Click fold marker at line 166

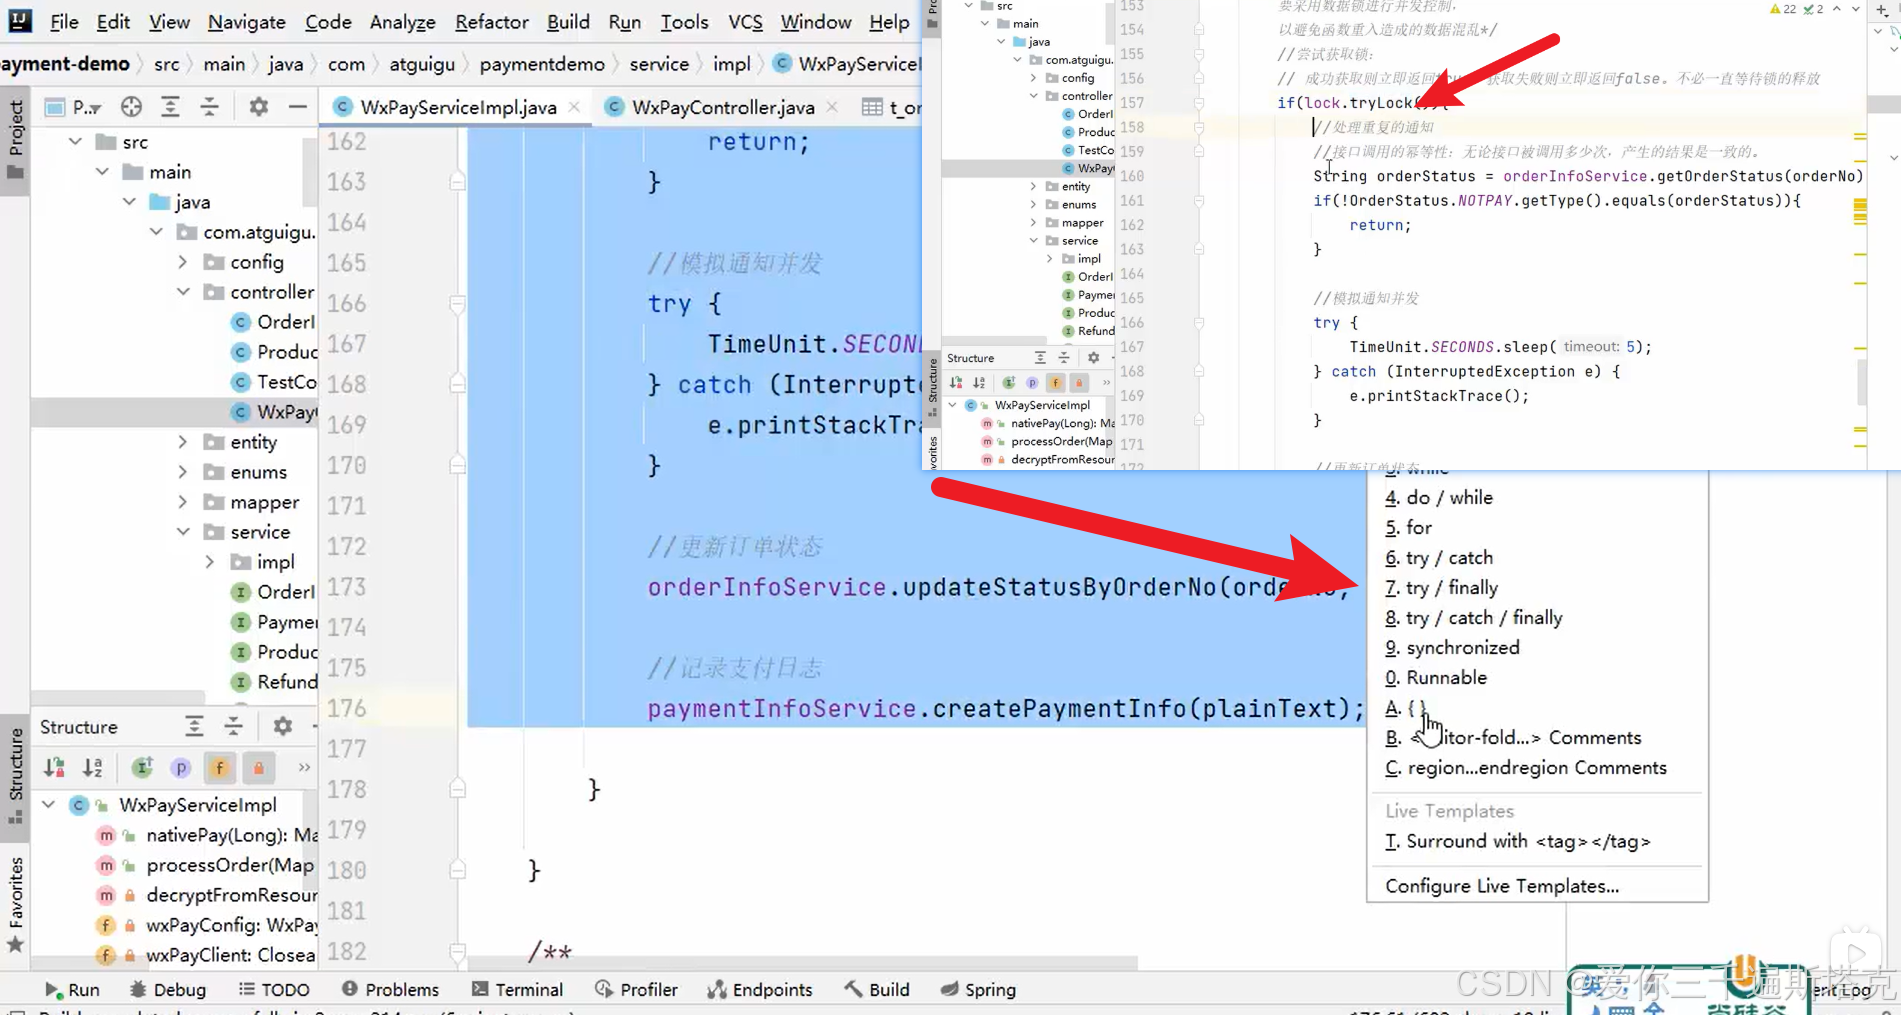click(x=457, y=303)
